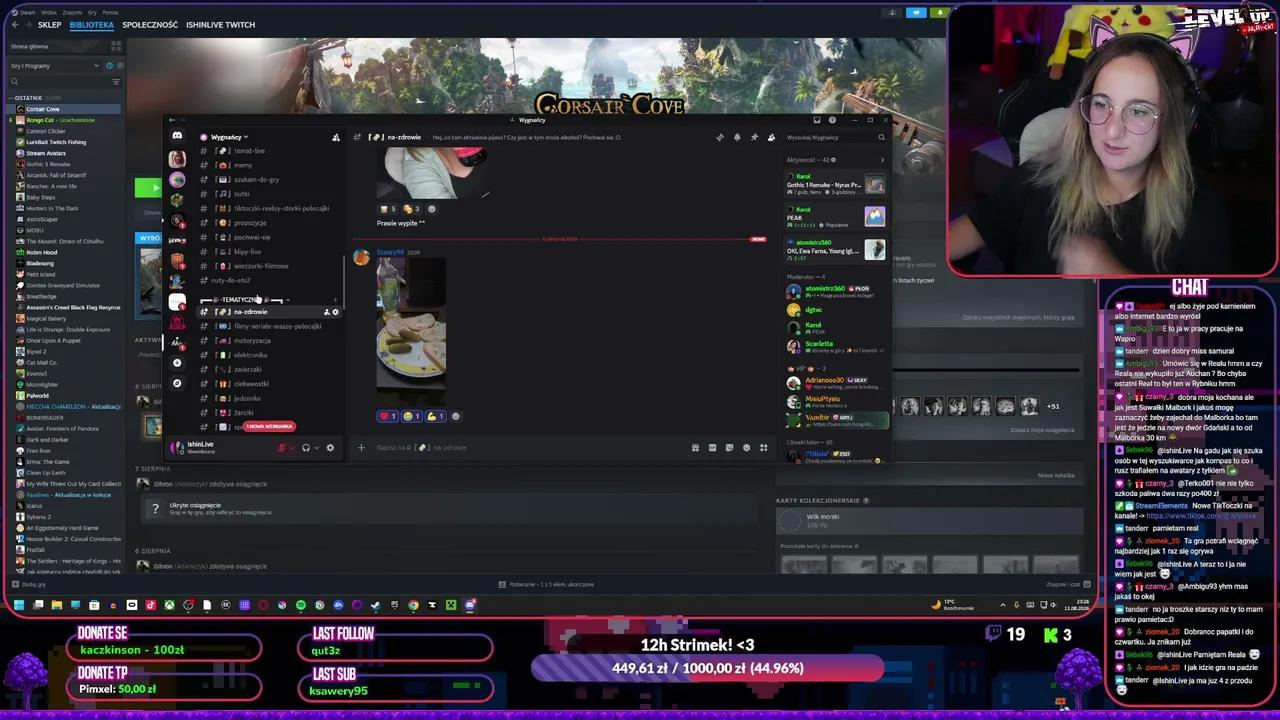Click the Wyszukaj Wygnańcy search field

(834, 137)
